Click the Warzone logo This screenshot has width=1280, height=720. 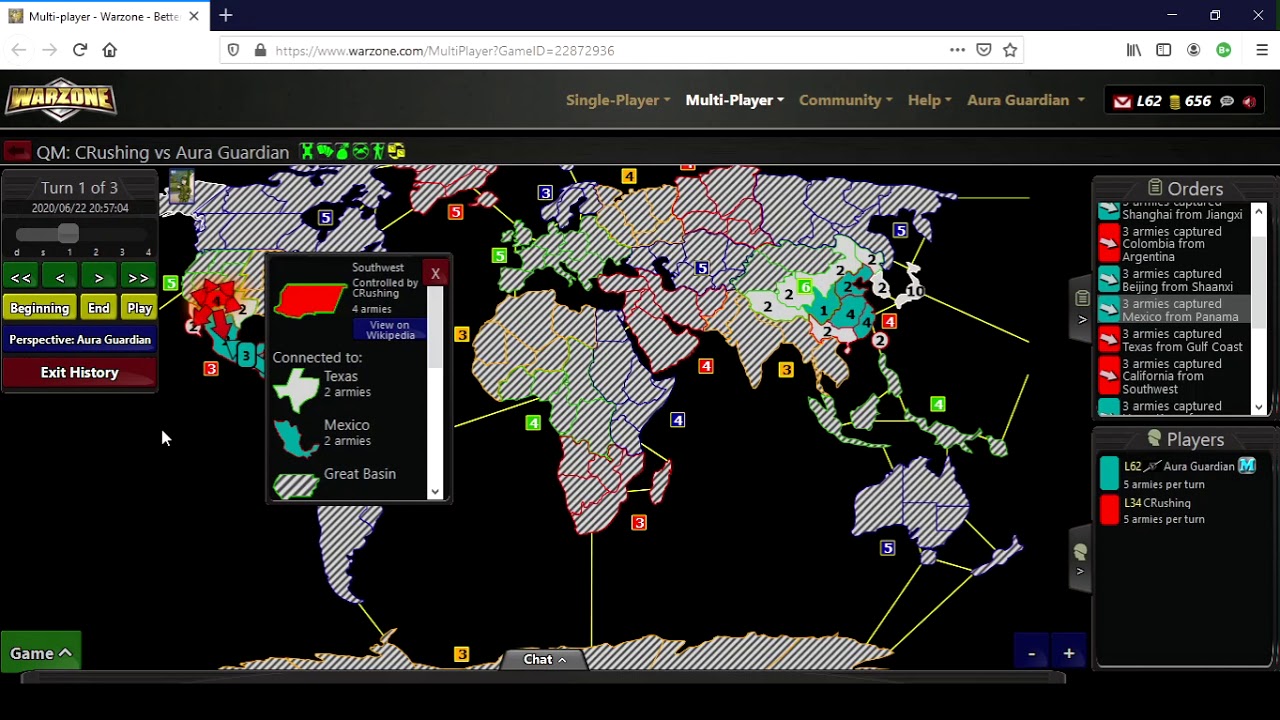pyautogui.click(x=61, y=100)
